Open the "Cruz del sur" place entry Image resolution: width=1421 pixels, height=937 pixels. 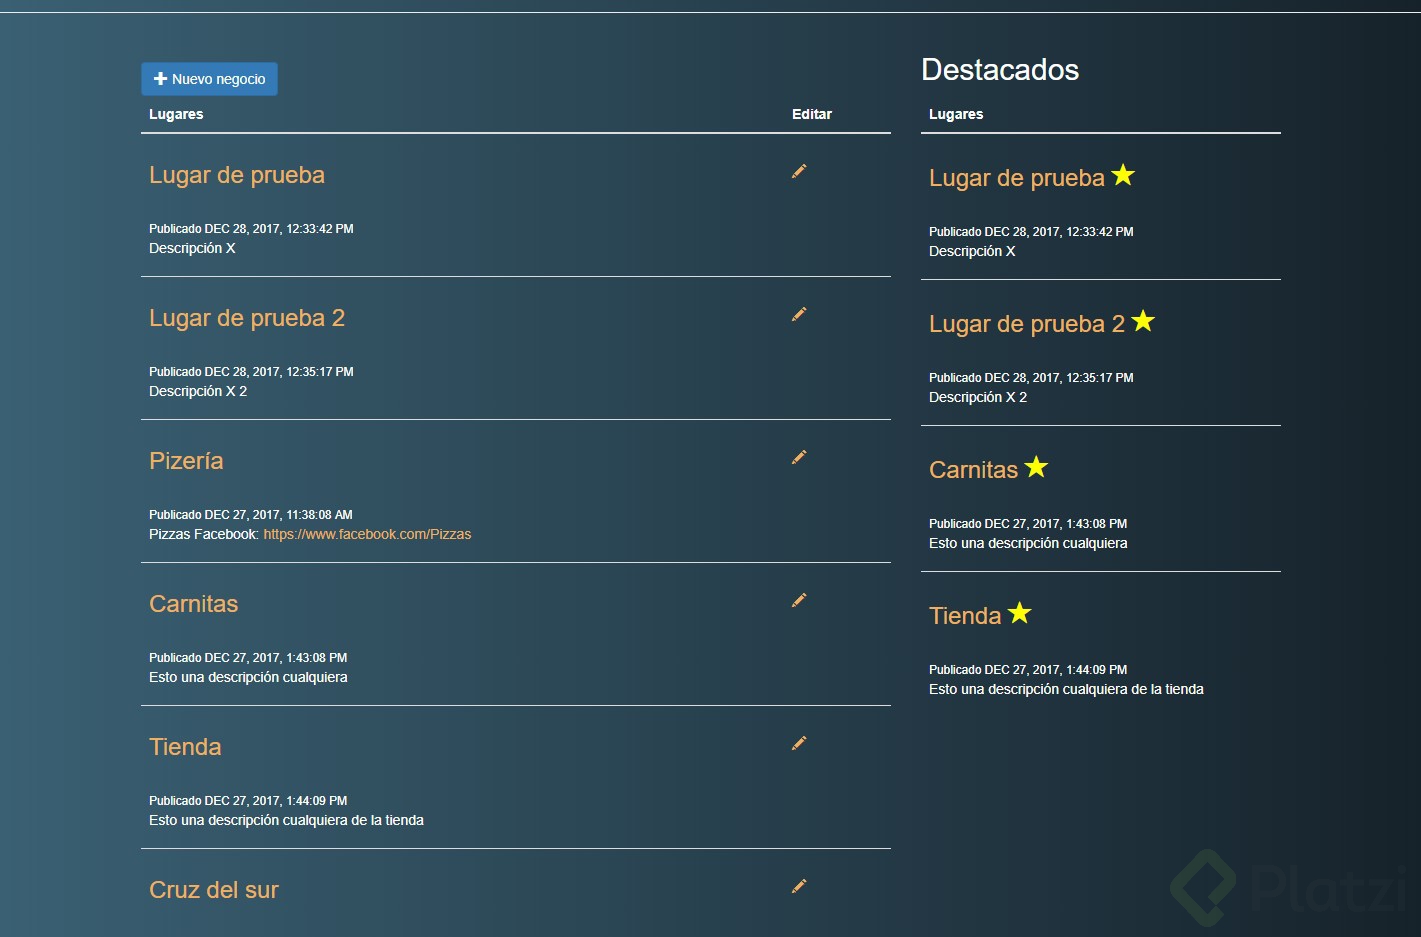tap(213, 889)
